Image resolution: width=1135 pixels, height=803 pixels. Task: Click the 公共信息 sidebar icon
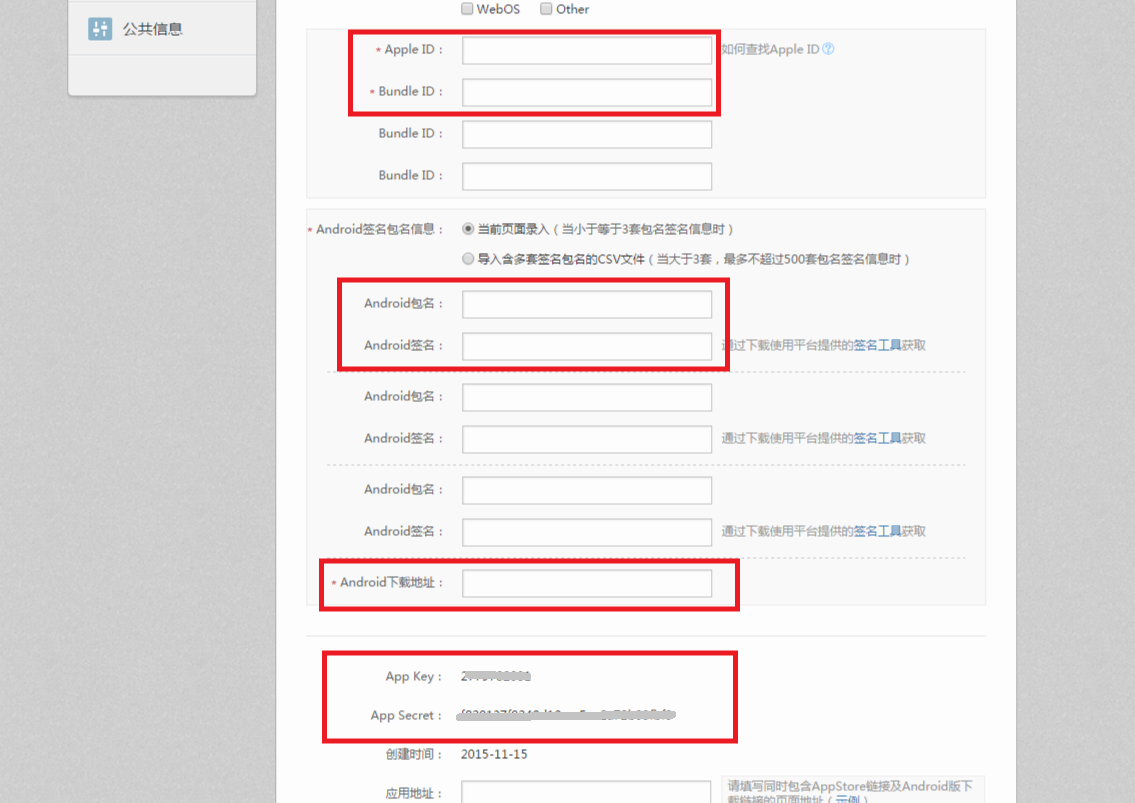100,29
